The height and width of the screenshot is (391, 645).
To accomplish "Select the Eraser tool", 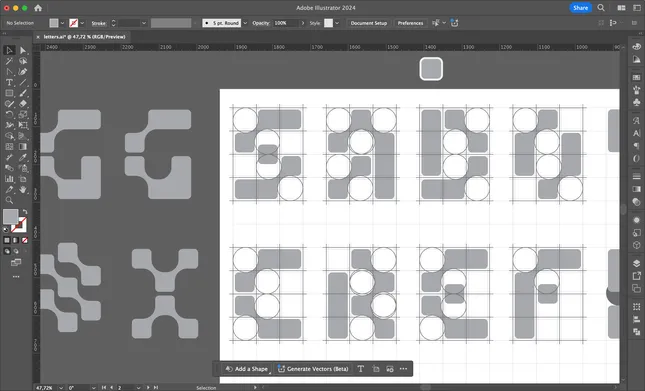I will click(23, 104).
